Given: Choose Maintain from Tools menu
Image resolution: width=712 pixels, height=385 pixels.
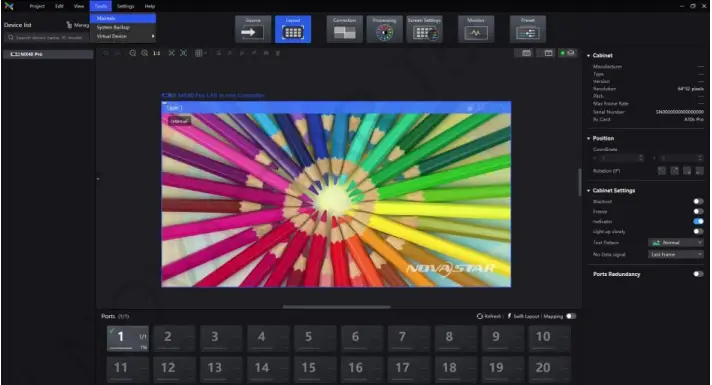Looking at the screenshot, I should (x=123, y=18).
